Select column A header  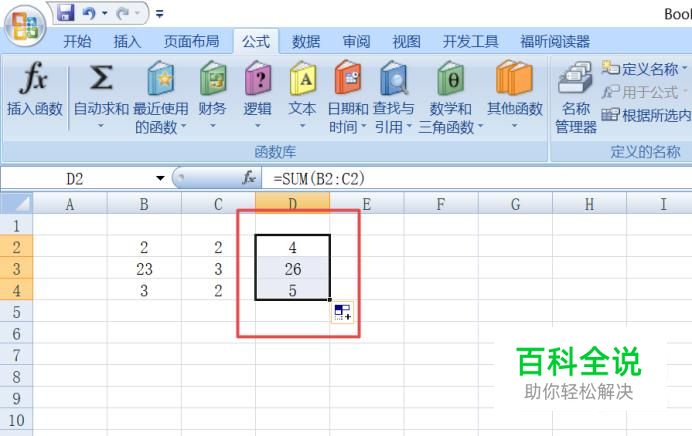(x=70, y=204)
